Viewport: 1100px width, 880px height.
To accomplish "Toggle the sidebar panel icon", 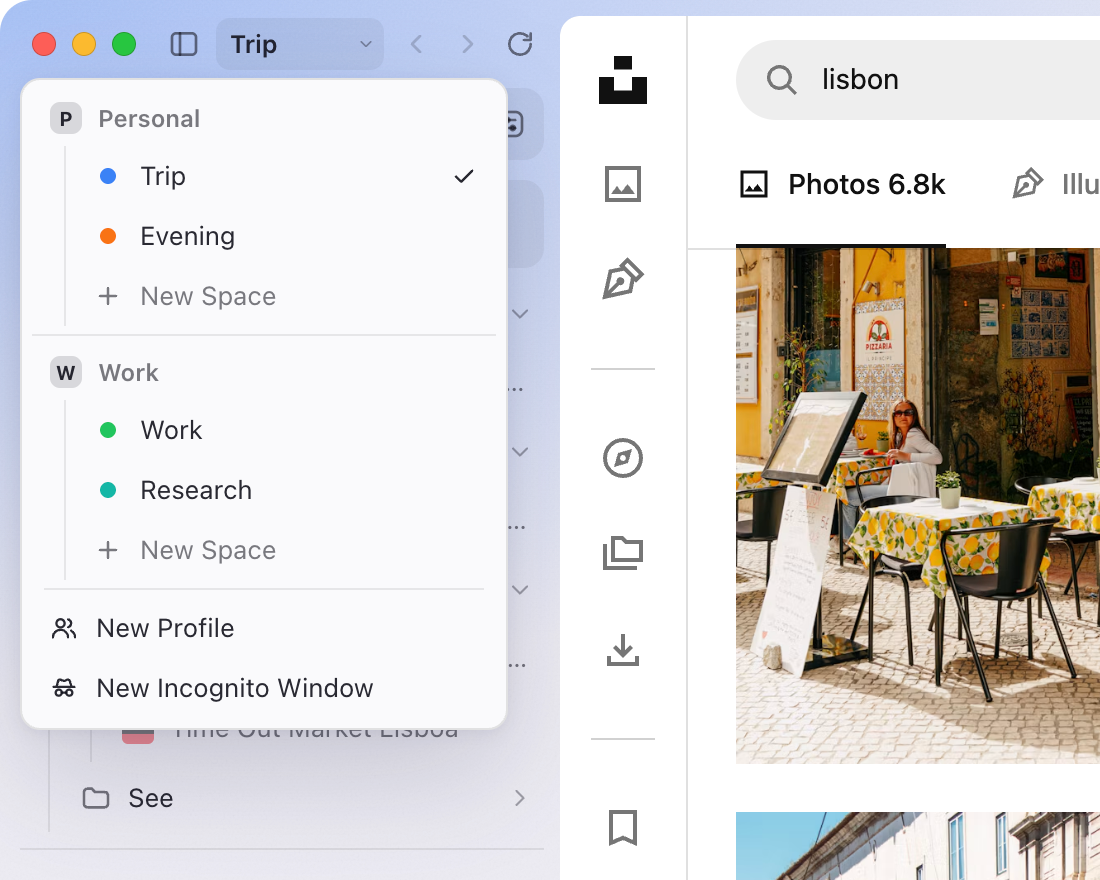I will pos(184,44).
